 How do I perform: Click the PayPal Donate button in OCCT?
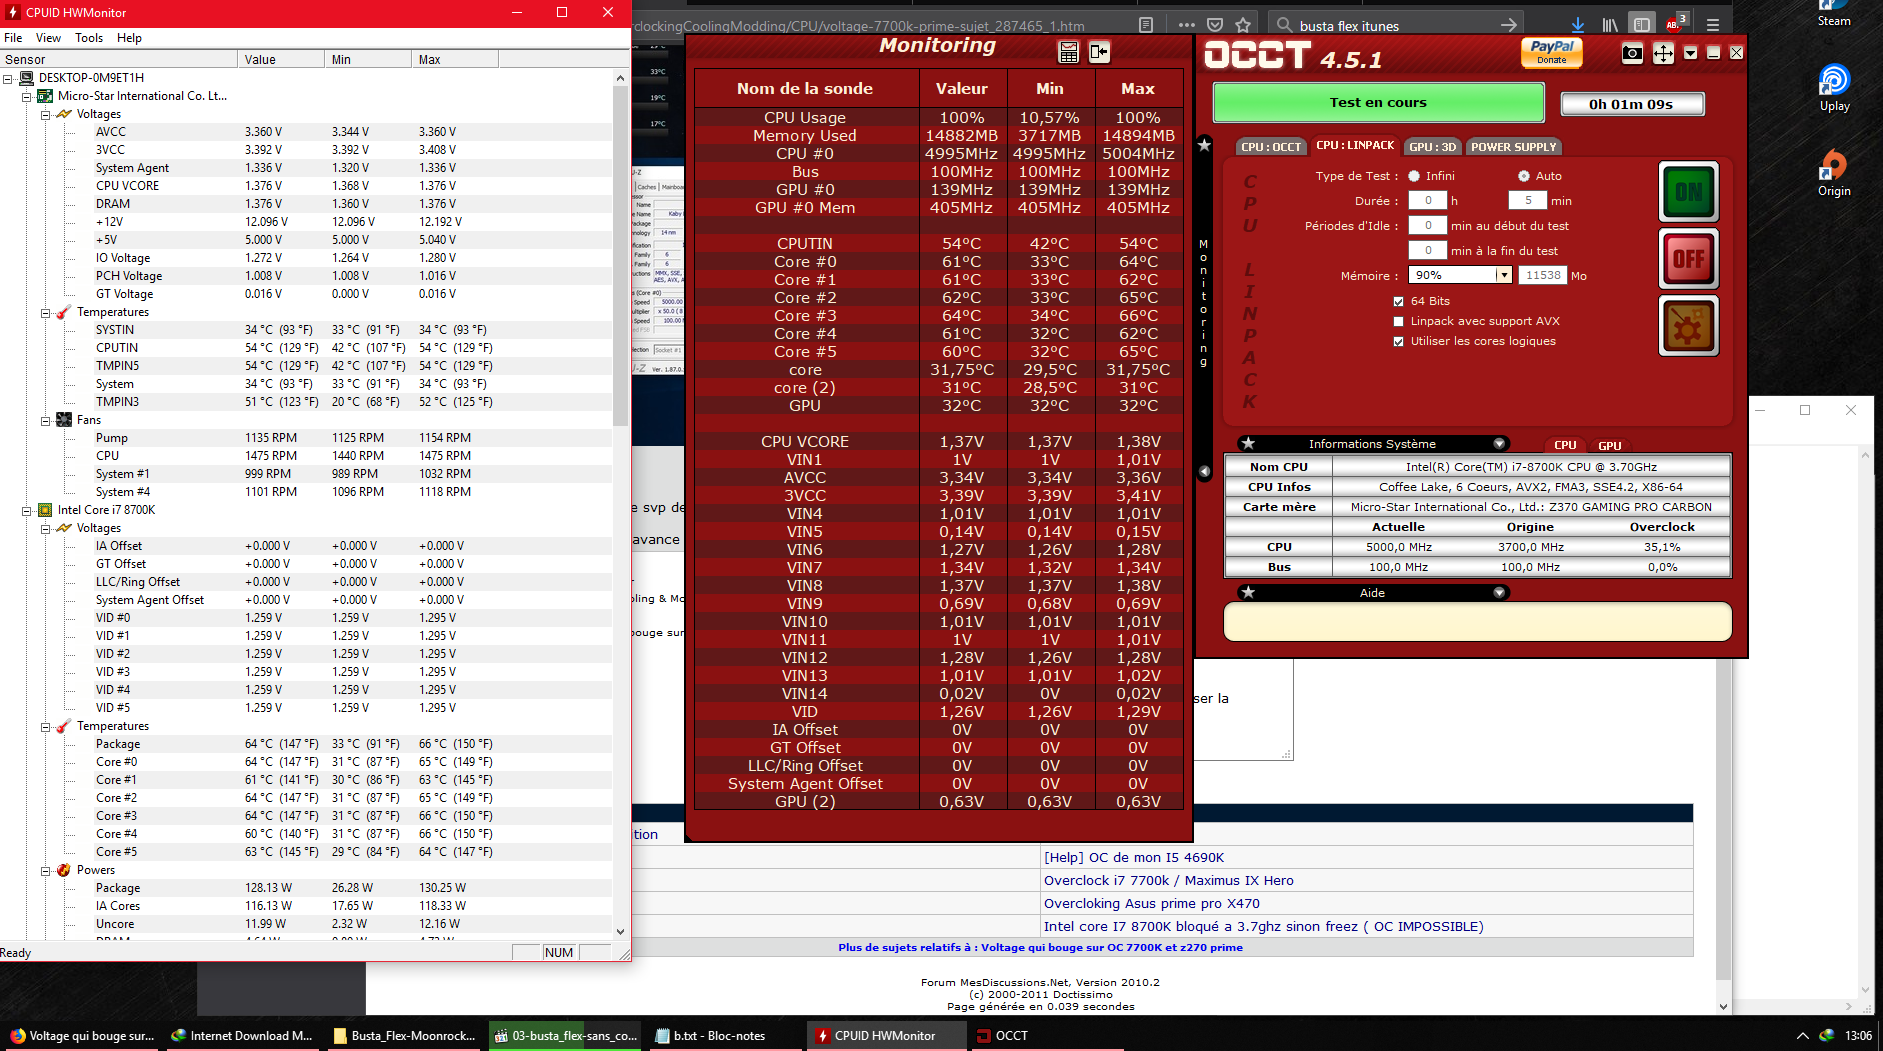[x=1552, y=52]
